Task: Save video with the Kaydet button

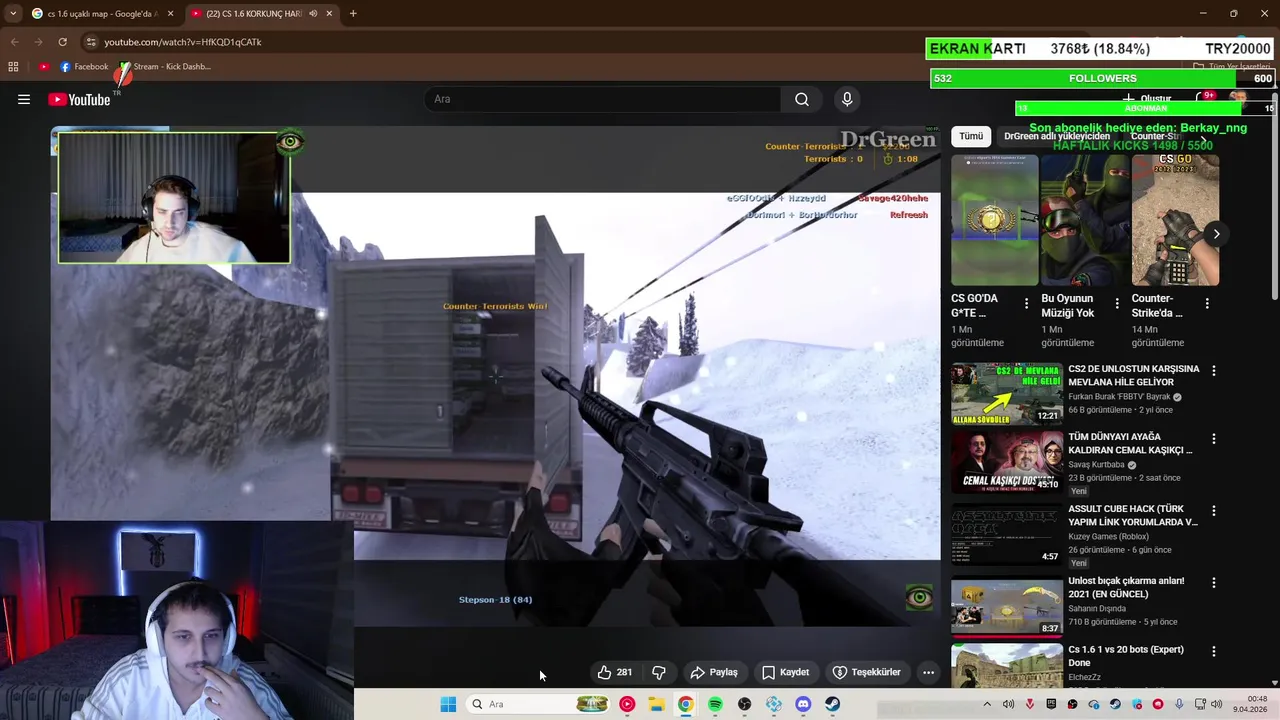Action: [x=785, y=672]
